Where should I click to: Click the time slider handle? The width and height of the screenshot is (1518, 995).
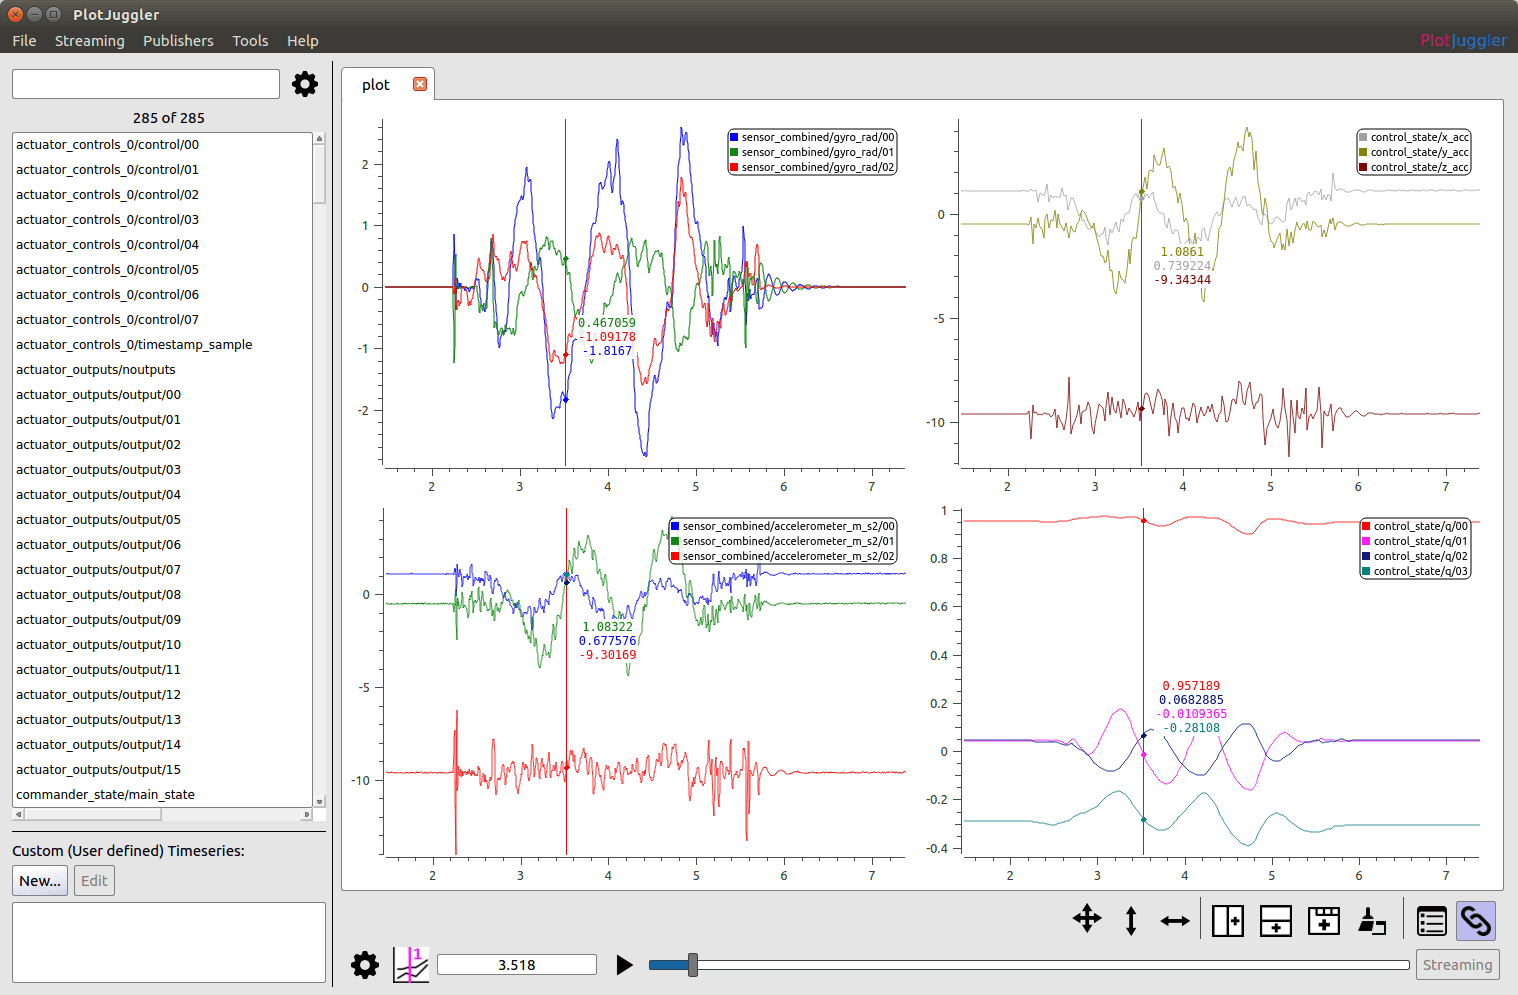pyautogui.click(x=692, y=965)
